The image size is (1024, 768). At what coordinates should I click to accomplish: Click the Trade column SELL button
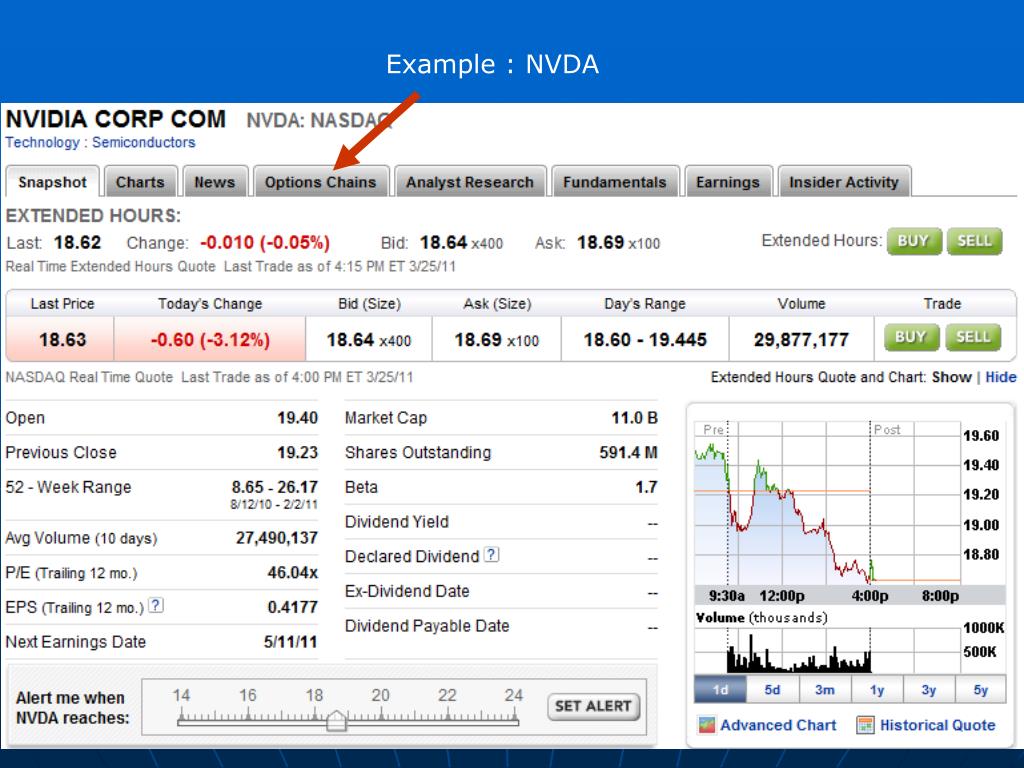click(x=973, y=337)
